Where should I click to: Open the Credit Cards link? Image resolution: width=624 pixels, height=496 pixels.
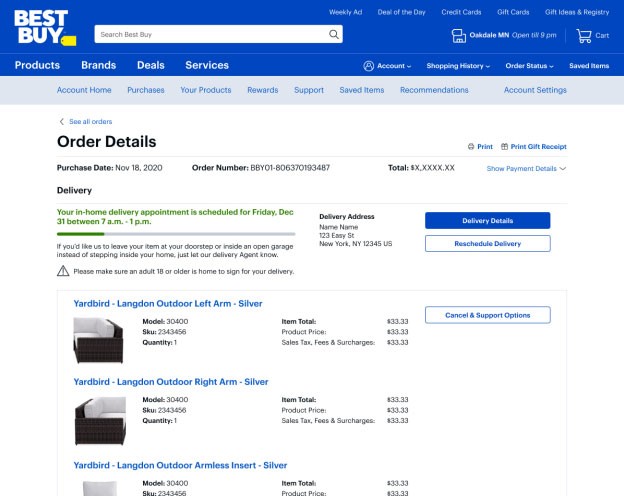point(461,12)
